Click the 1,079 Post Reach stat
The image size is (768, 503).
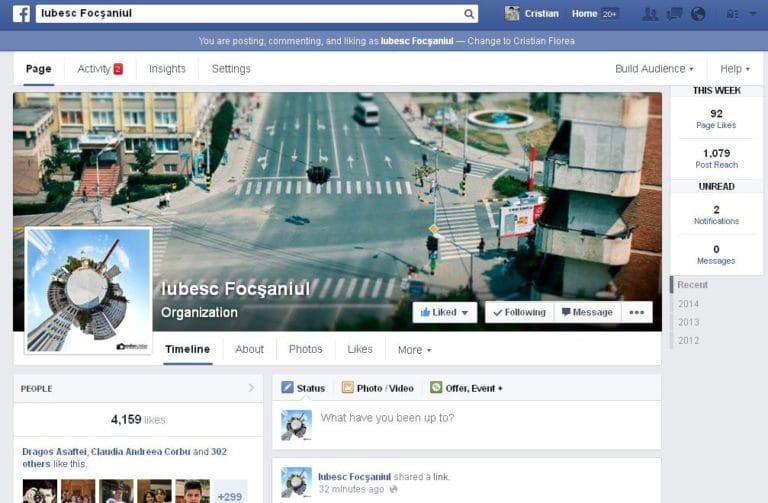click(716, 159)
